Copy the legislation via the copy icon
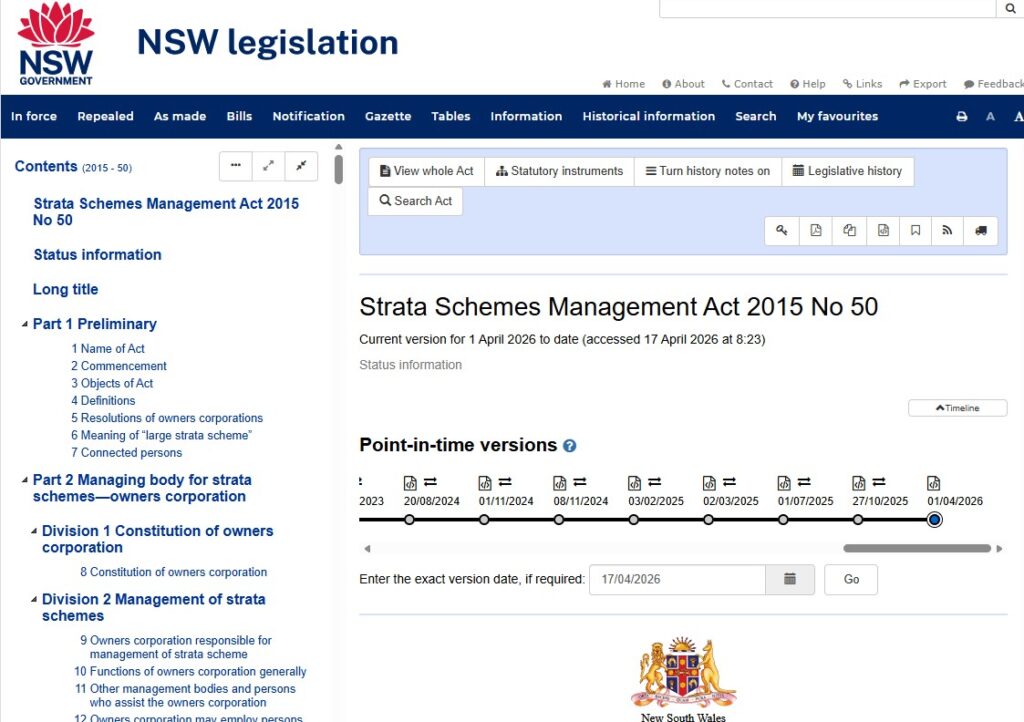Screen dimensions: 1024x722 849,231
